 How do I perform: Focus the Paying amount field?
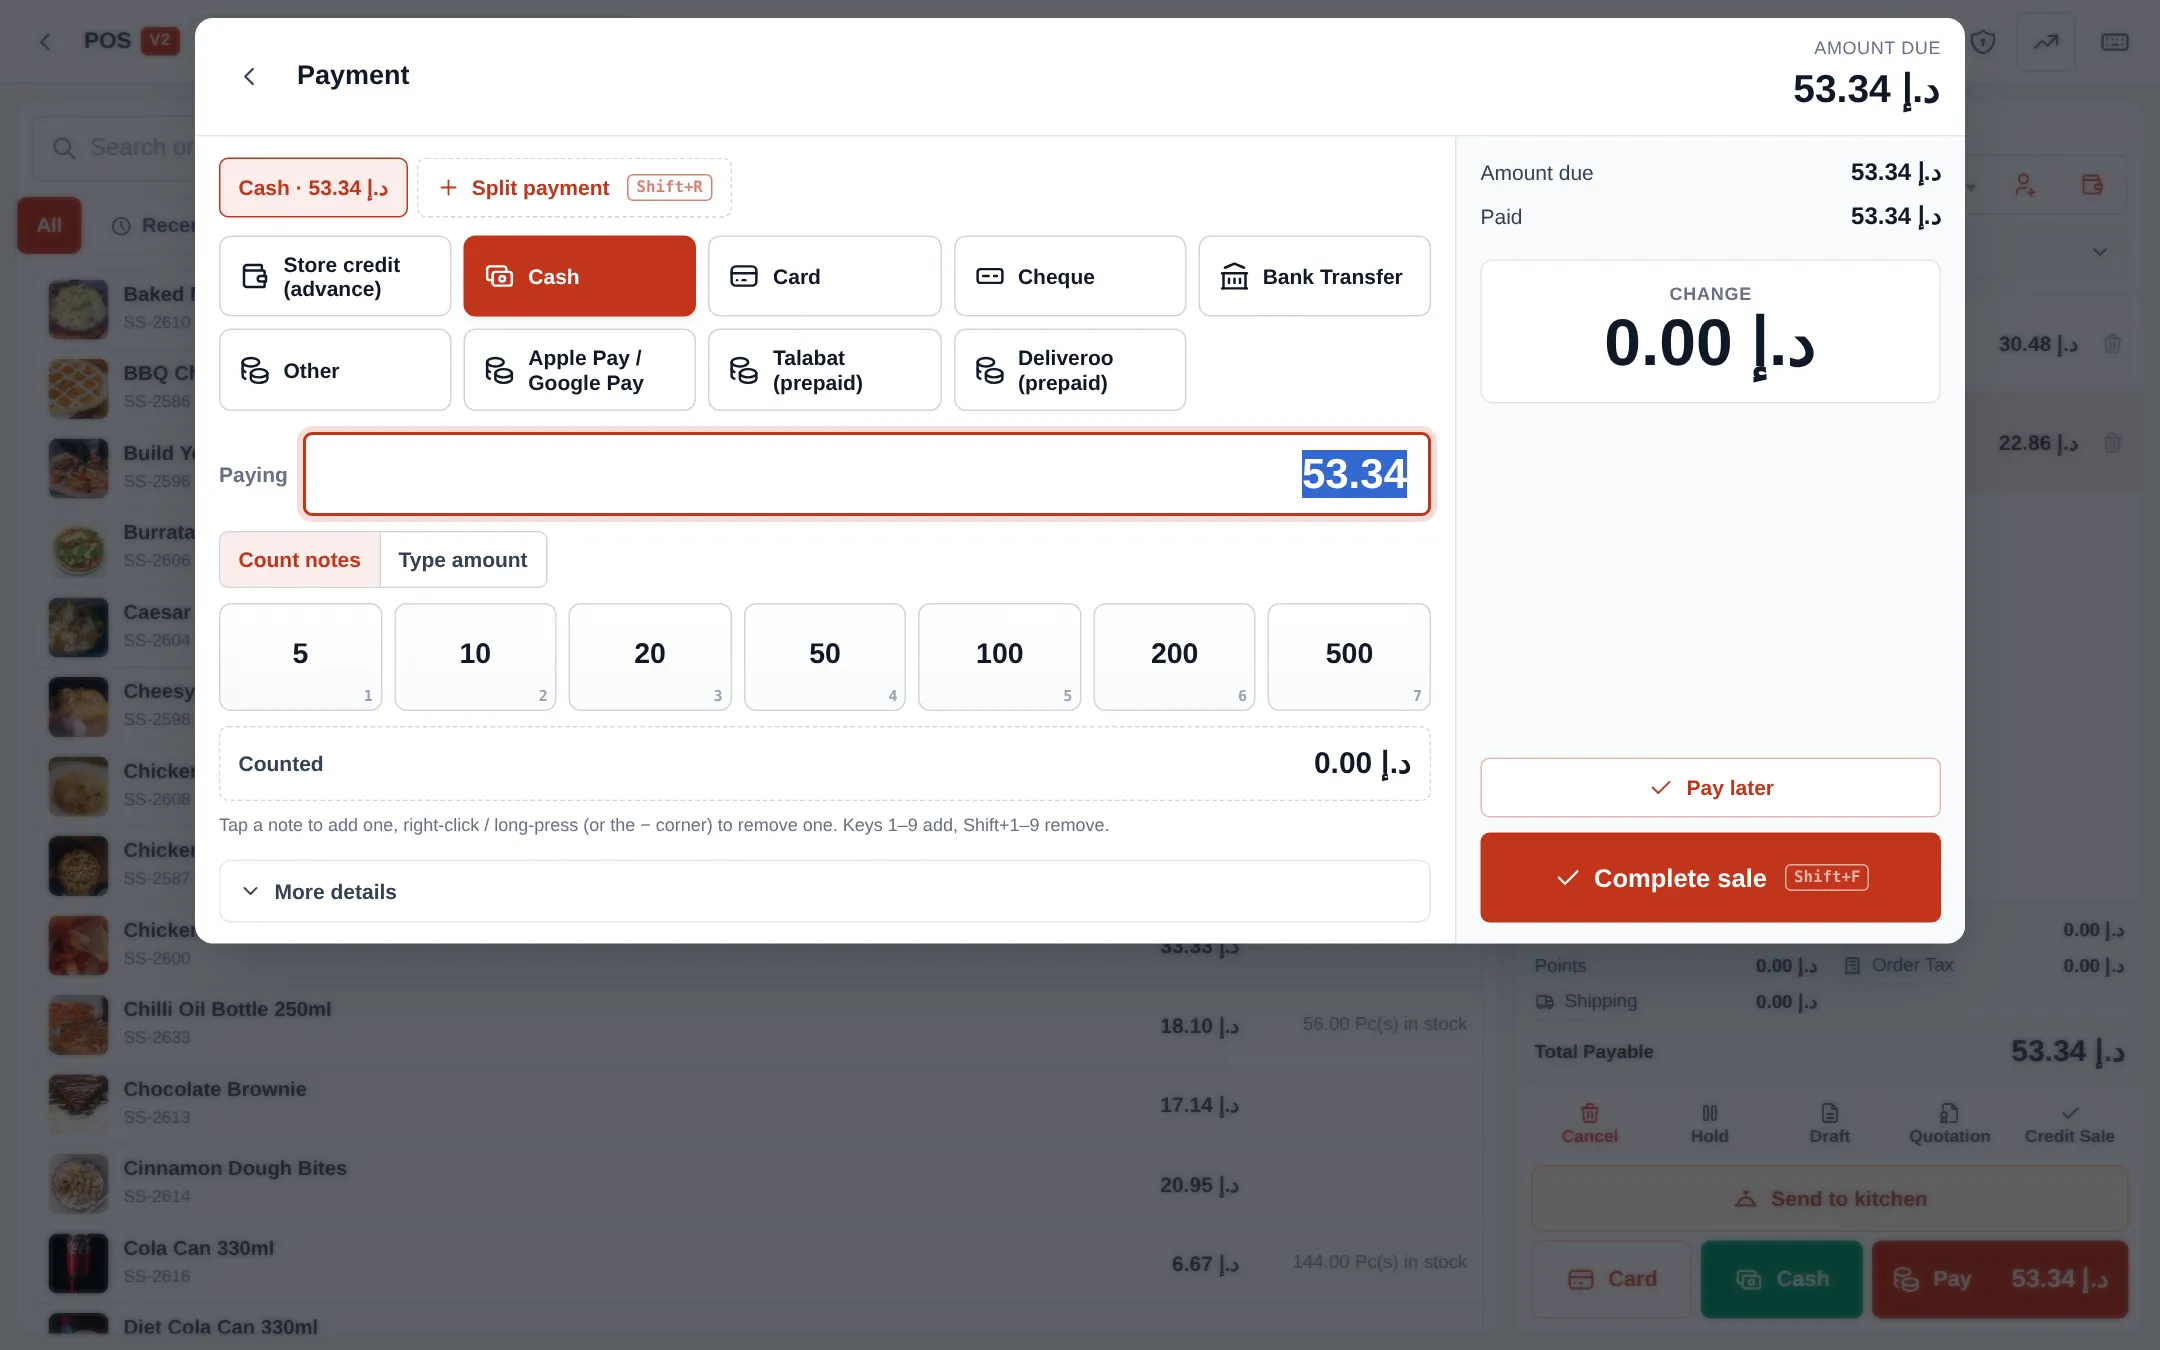tap(866, 474)
